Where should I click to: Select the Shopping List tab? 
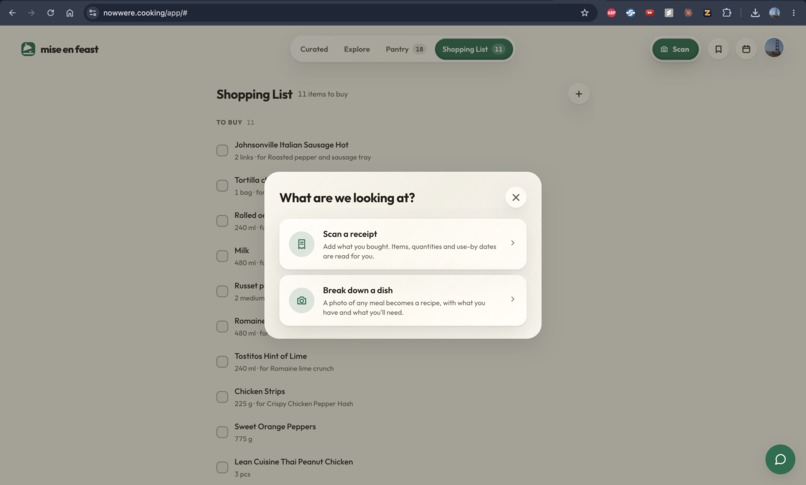pyautogui.click(x=473, y=49)
